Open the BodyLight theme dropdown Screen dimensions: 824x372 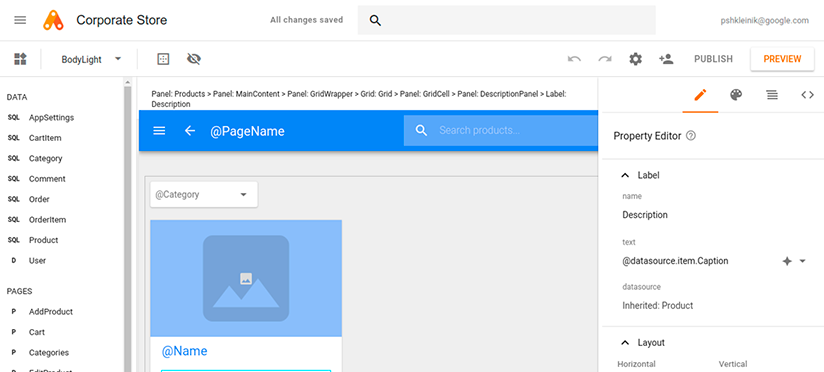tap(91, 59)
